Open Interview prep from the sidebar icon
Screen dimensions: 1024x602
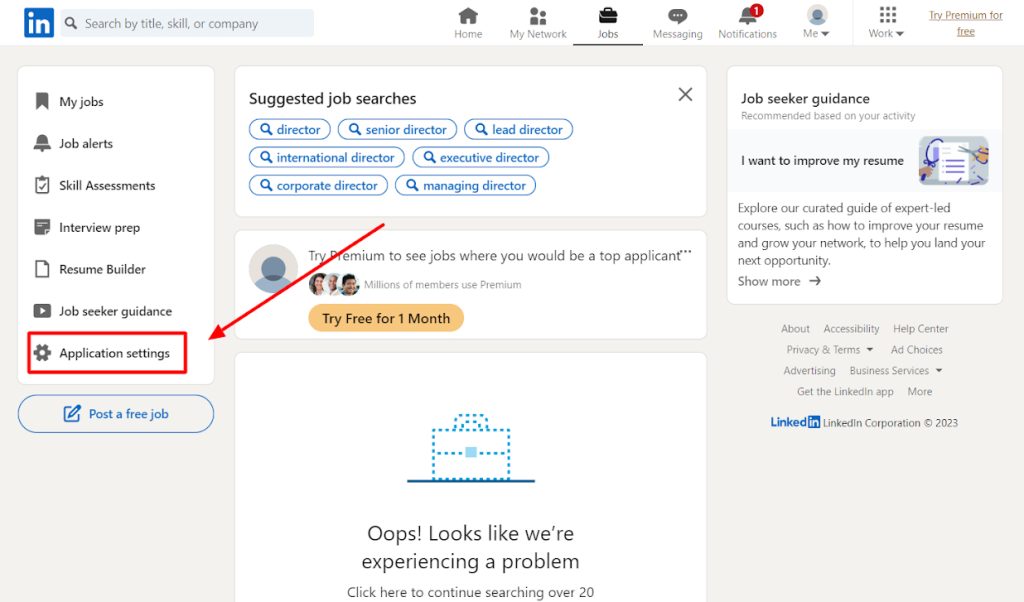42,227
